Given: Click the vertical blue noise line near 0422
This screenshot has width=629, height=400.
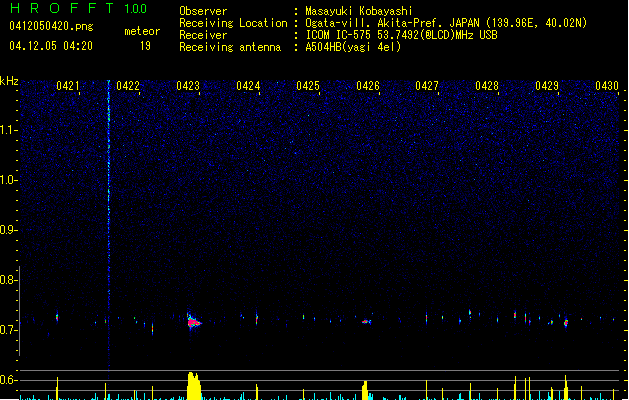Looking at the screenshot, I should [x=109, y=200].
